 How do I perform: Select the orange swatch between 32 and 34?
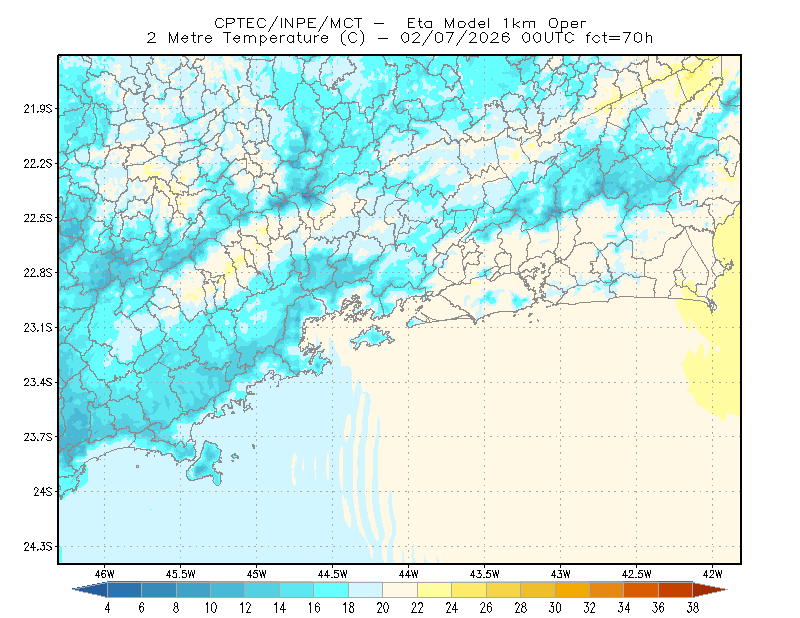607,590
